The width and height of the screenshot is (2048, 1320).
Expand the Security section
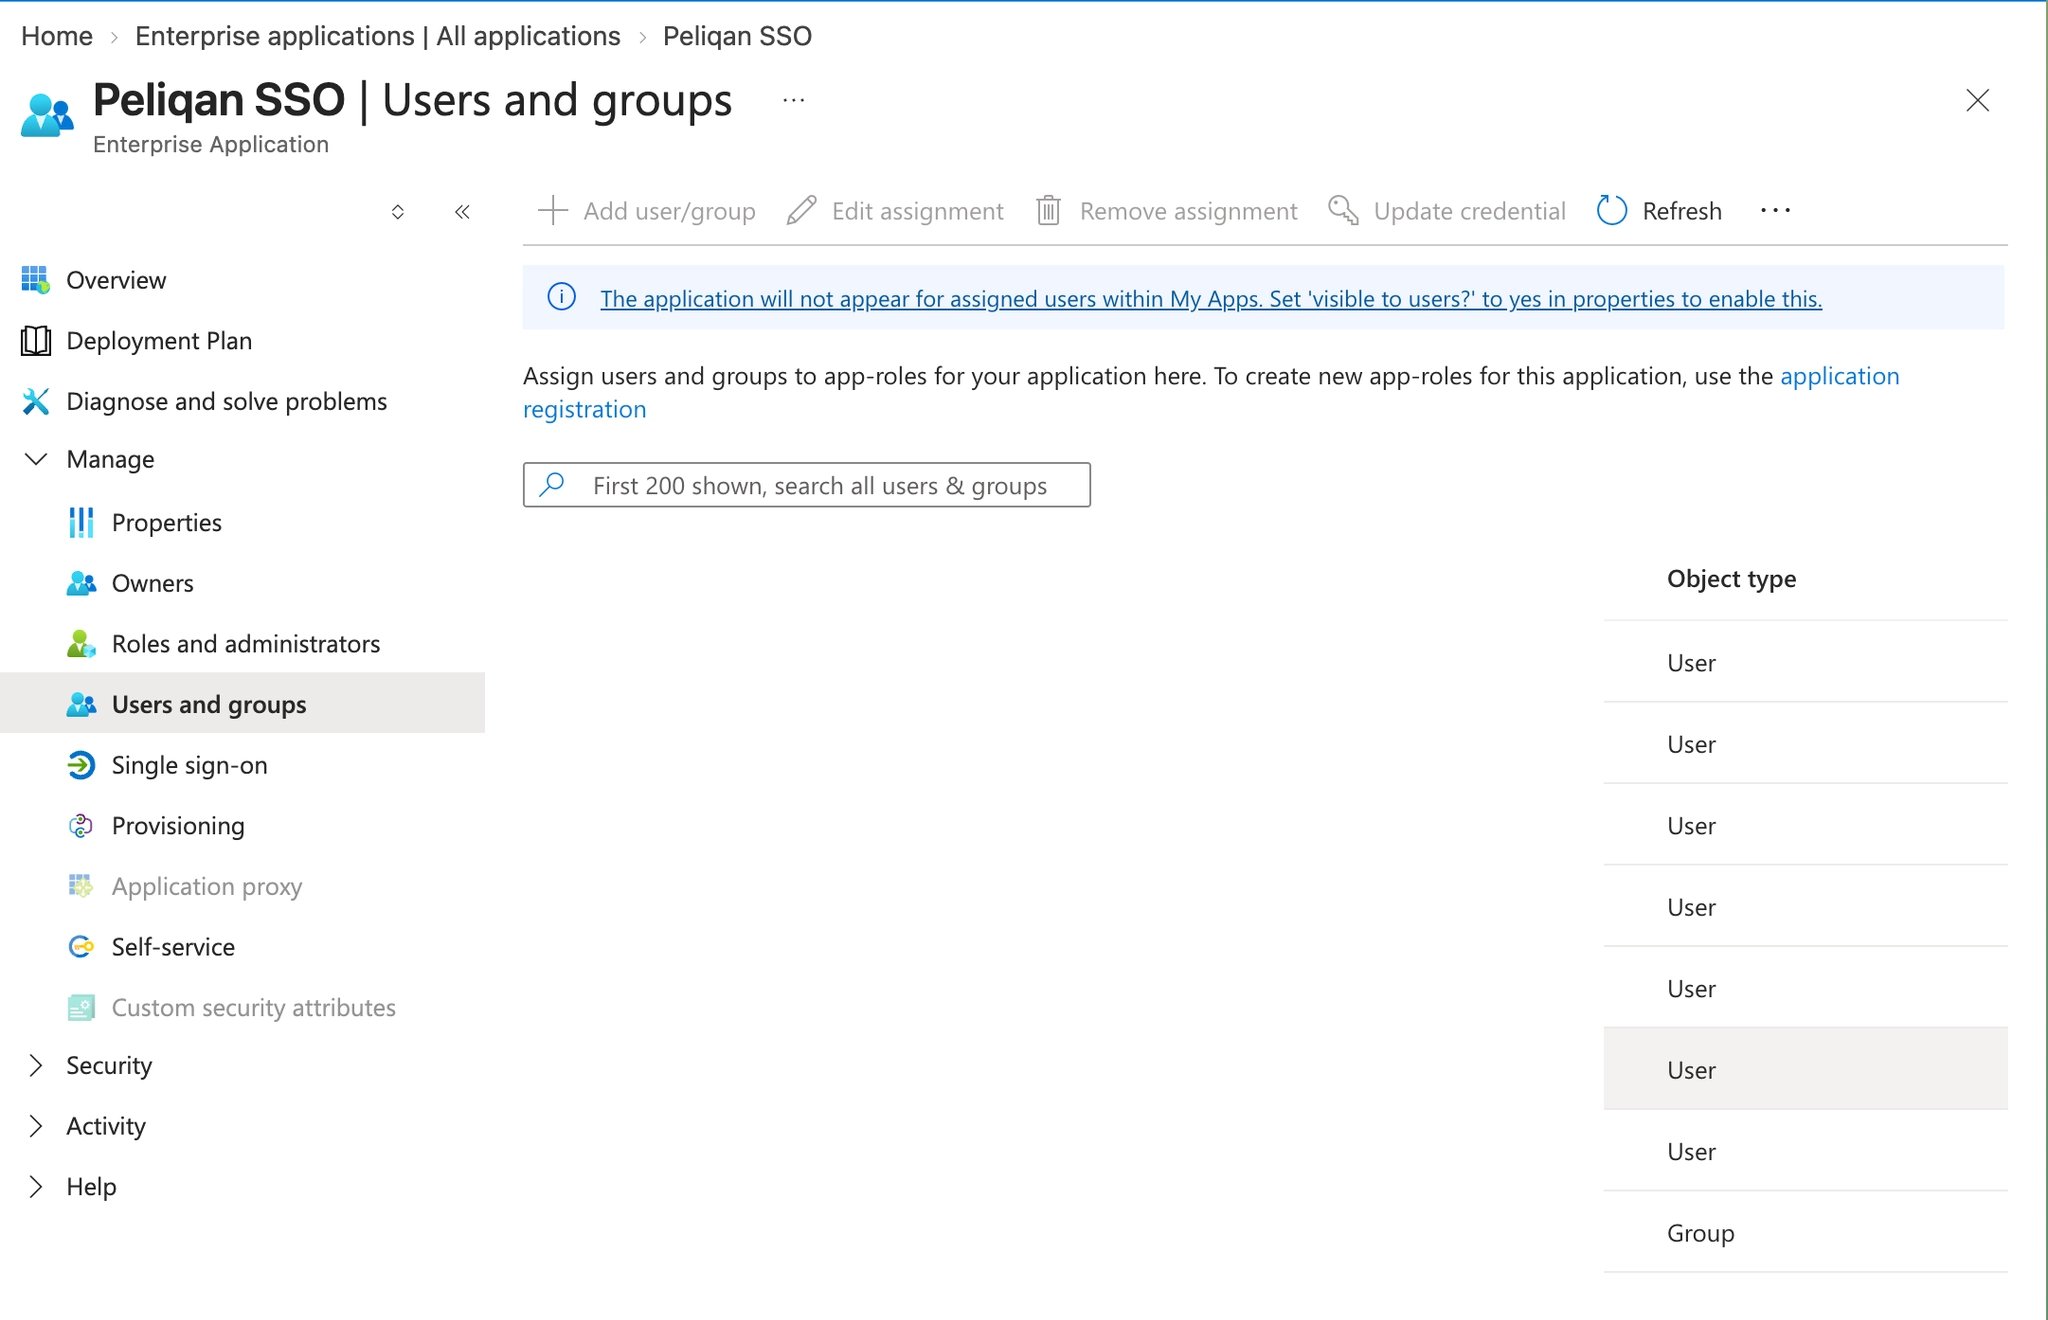click(36, 1065)
